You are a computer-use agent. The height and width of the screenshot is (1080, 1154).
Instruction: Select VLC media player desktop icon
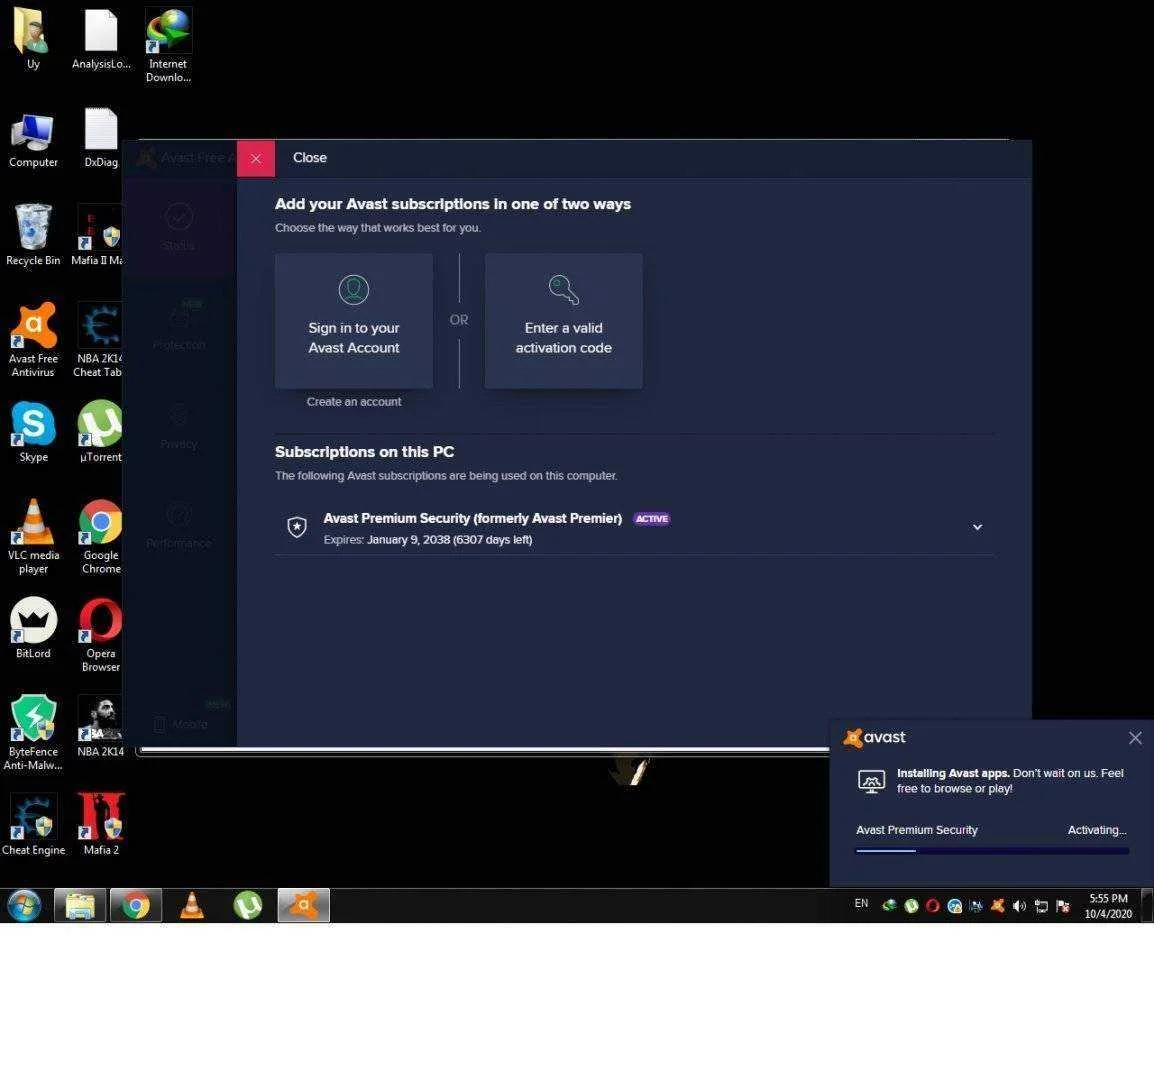[32, 535]
